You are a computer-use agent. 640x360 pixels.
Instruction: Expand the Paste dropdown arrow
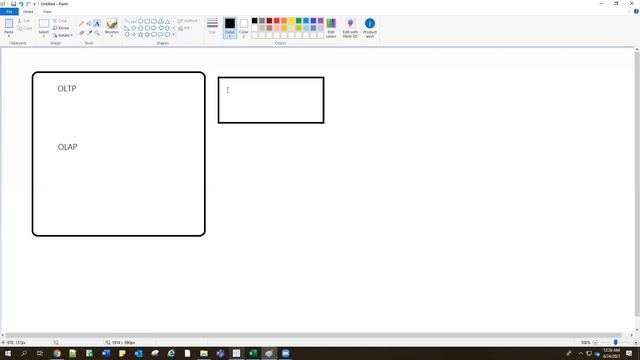[x=9, y=36]
